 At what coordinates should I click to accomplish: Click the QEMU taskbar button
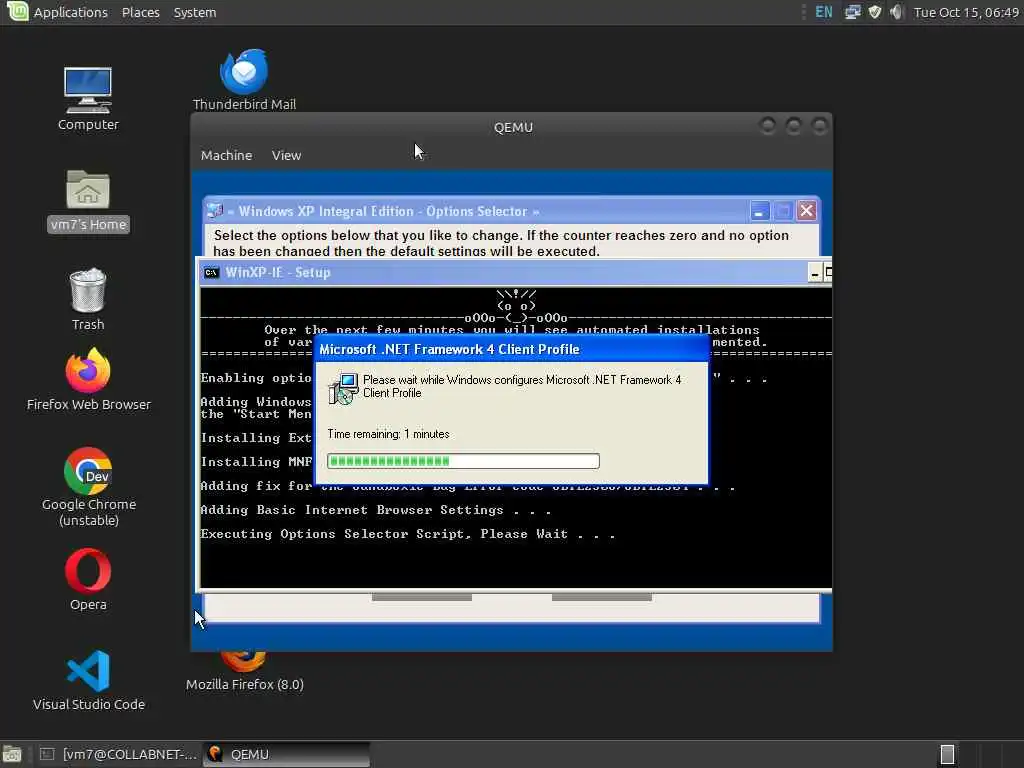286,754
